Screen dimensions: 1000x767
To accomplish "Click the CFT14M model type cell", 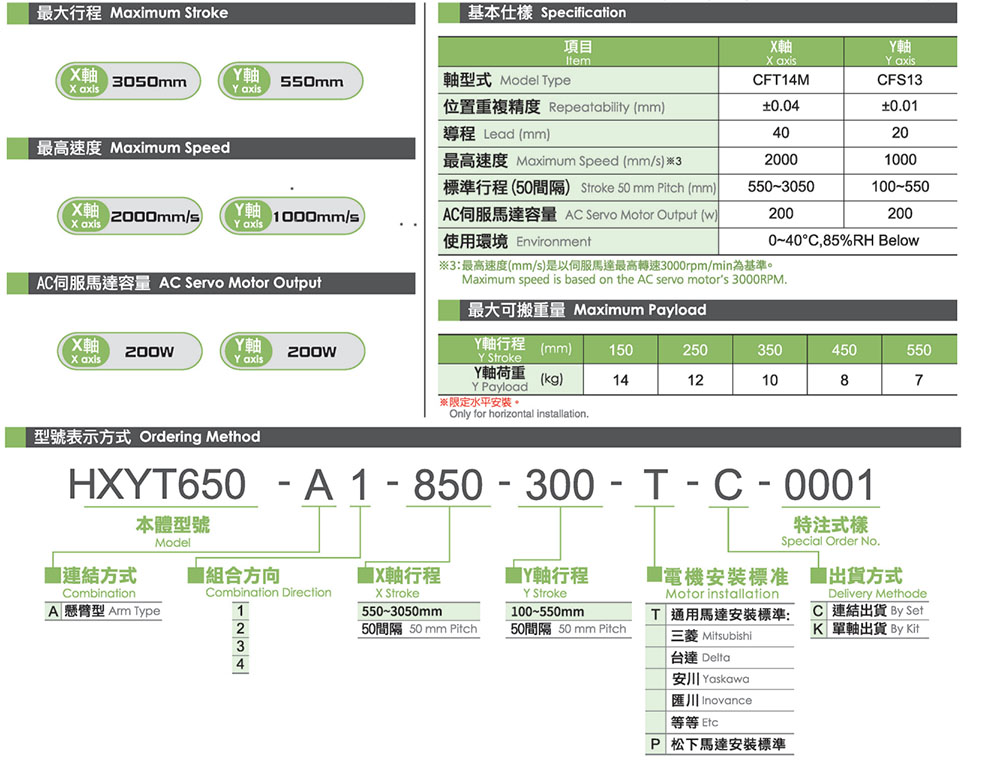I will pyautogui.click(x=781, y=80).
